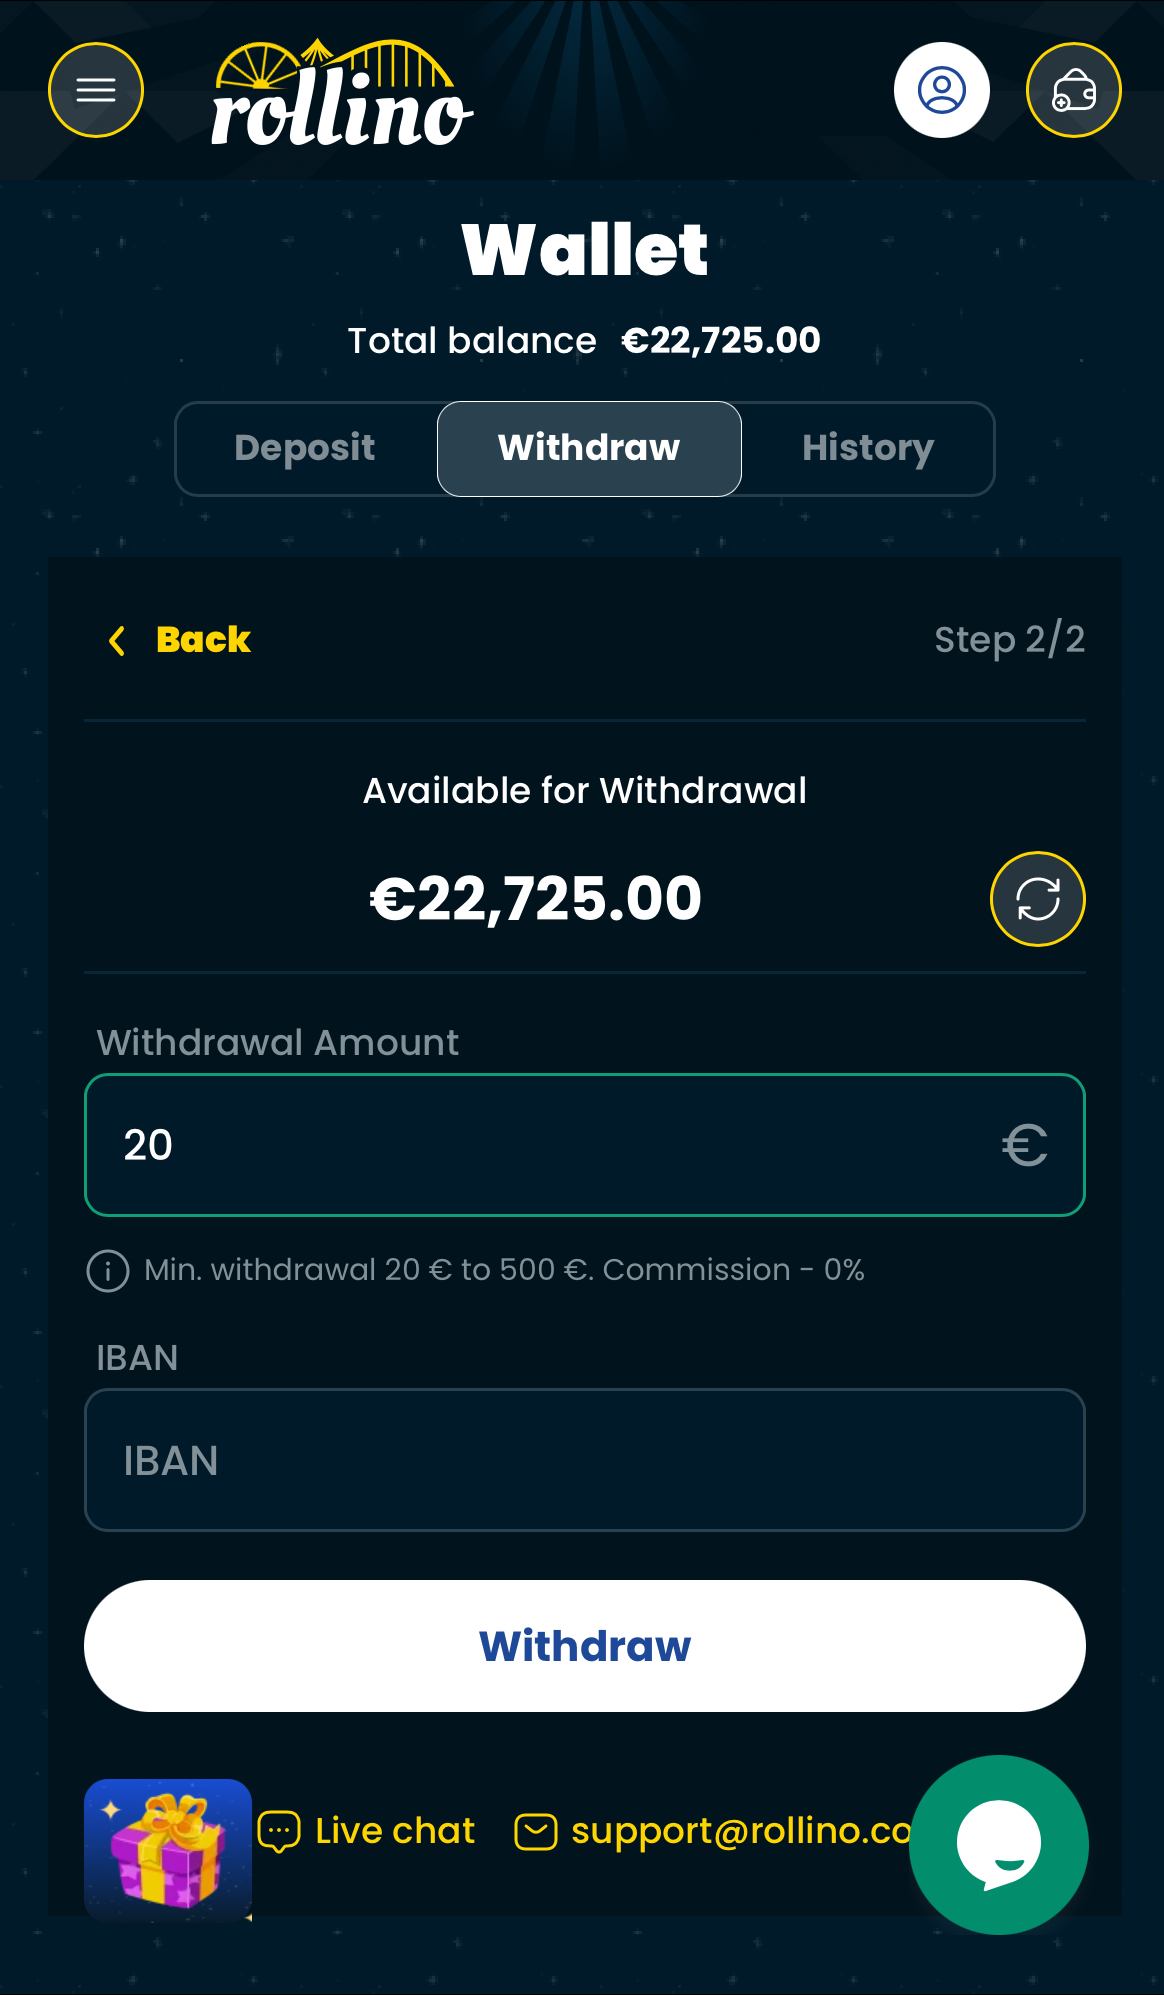Open the gift box promotion

coord(168,1849)
